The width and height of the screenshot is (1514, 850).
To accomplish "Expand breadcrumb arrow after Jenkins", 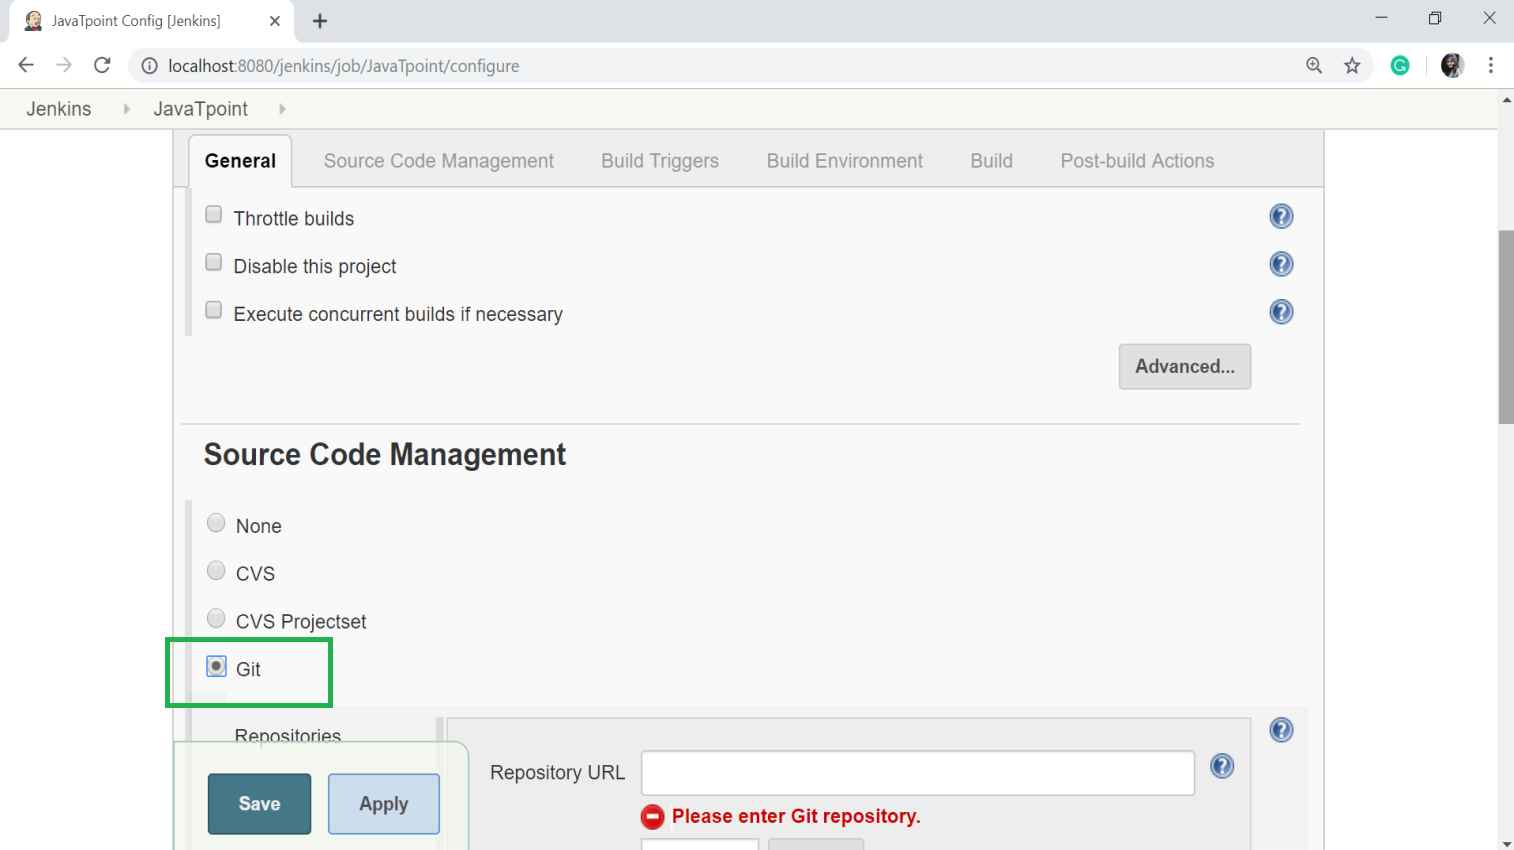I will 126,109.
